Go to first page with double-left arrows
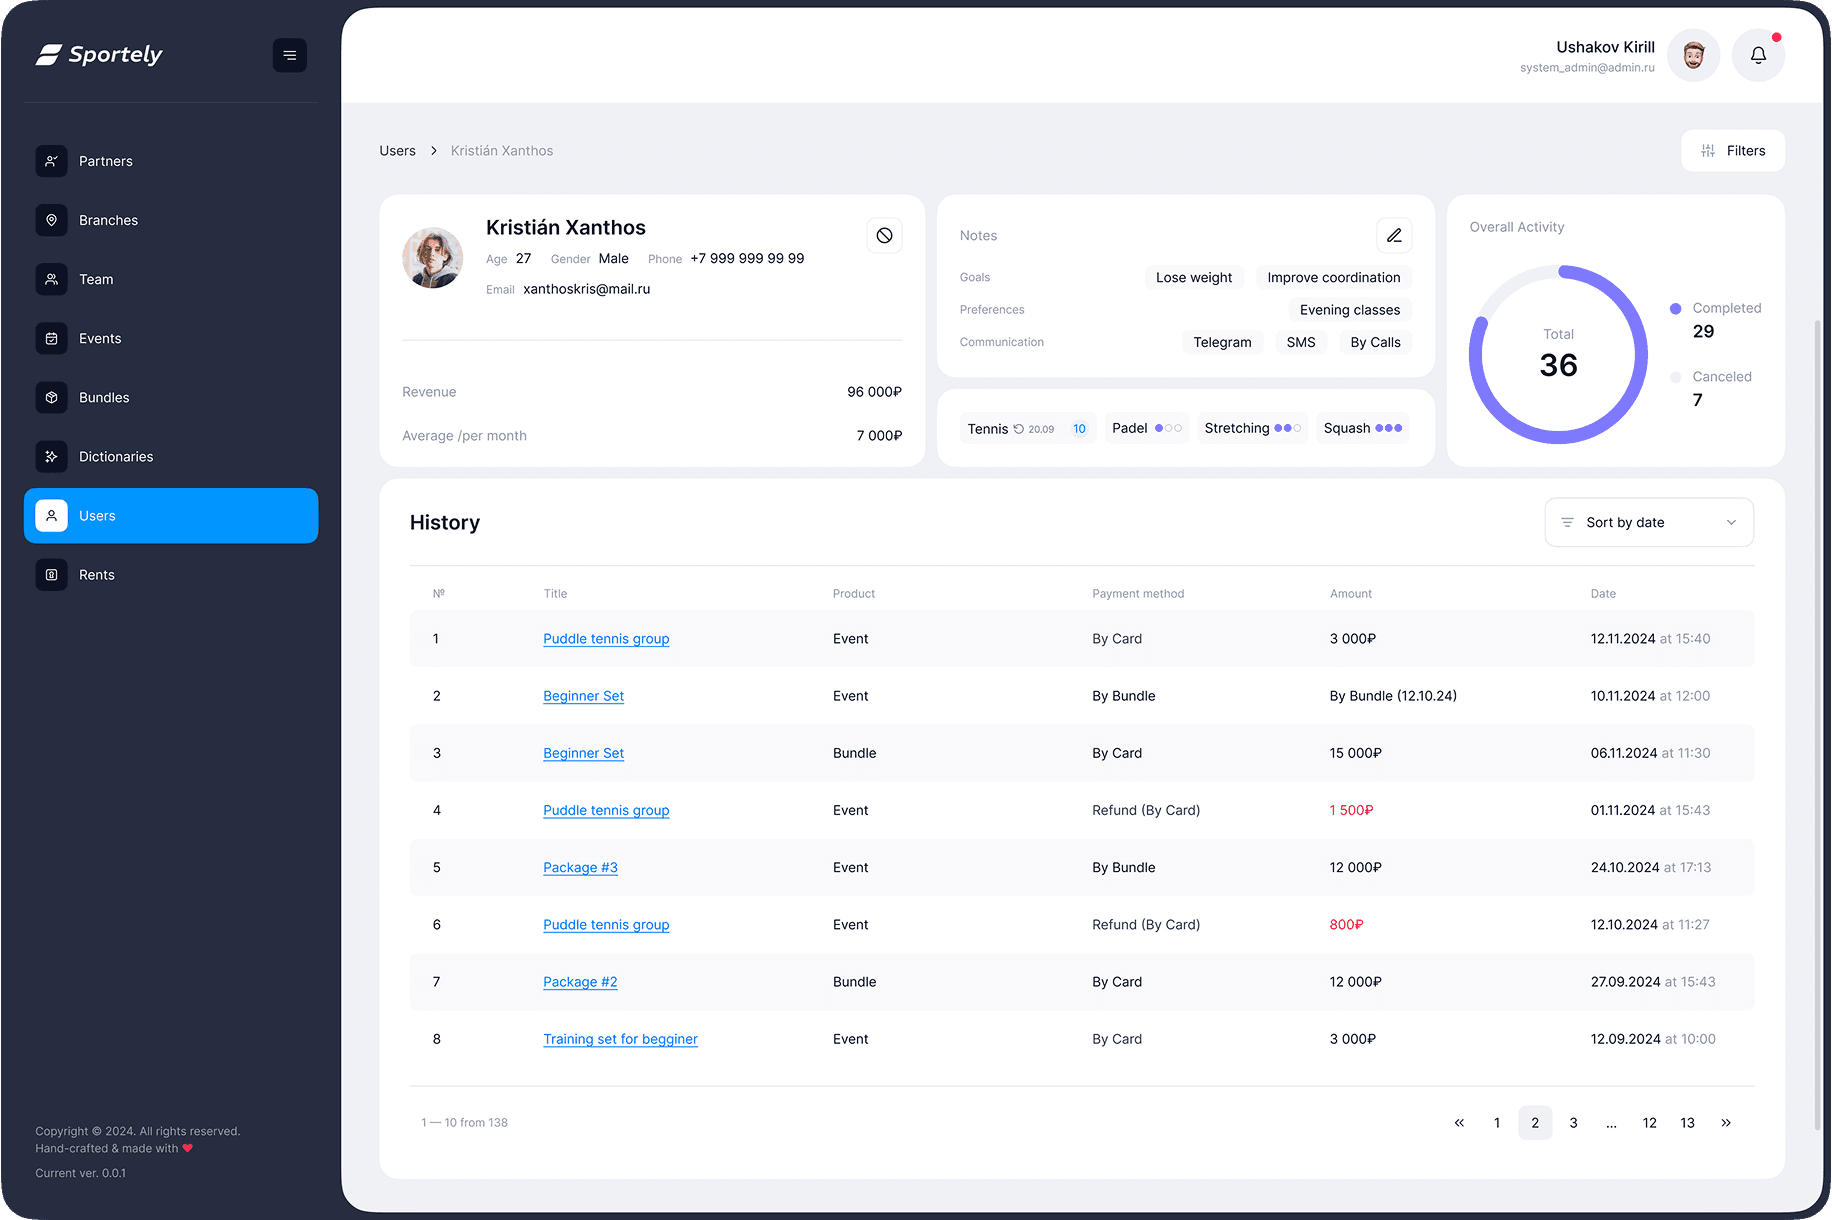The image size is (1832, 1220). point(1459,1123)
